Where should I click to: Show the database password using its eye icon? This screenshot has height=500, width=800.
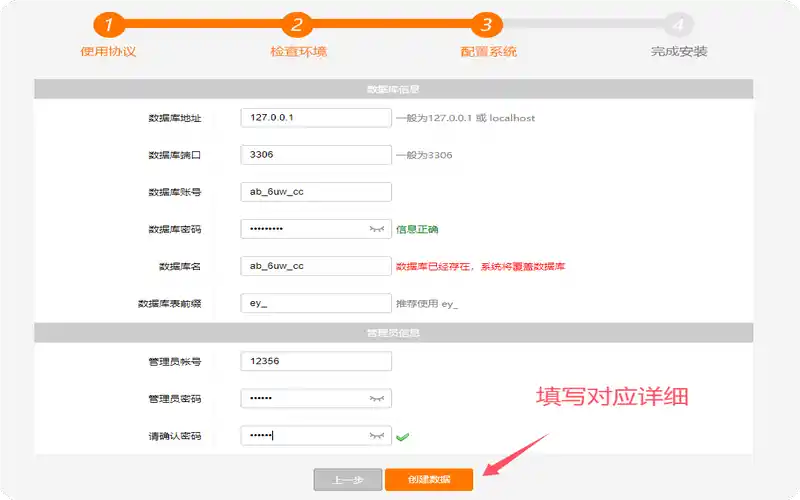377,229
